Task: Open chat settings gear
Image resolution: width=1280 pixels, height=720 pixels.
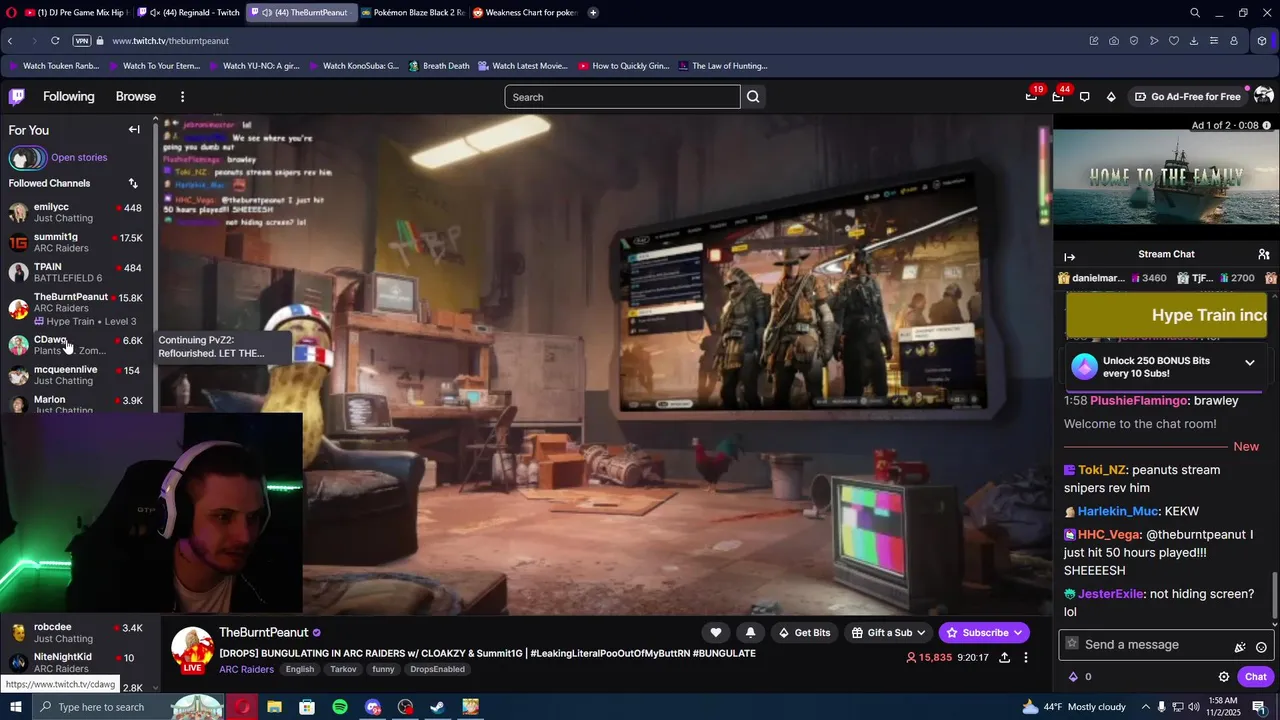Action: (x=1223, y=677)
